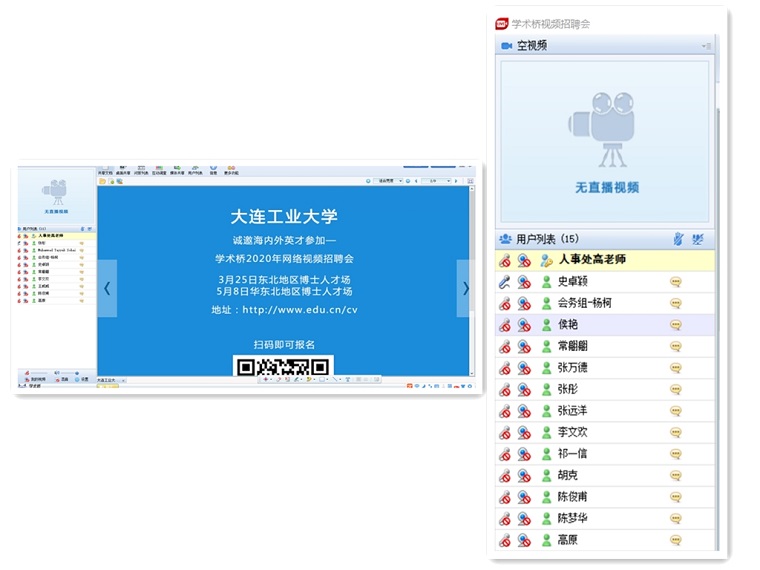Toggle disabled camera for 李文欢
The image size is (760, 570).
[x=524, y=432]
